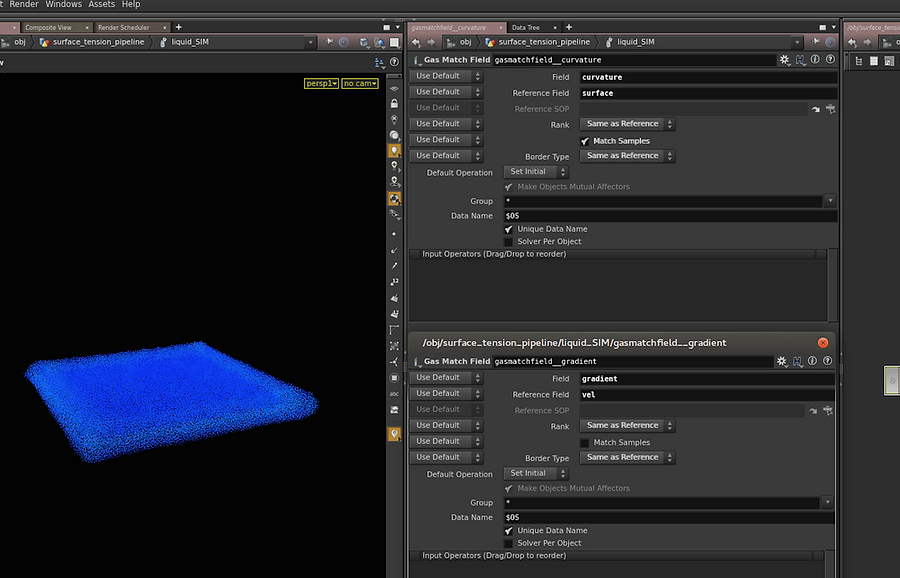Open help for gasmatchfield__curvature node
This screenshot has height=578, width=900.
(x=830, y=59)
